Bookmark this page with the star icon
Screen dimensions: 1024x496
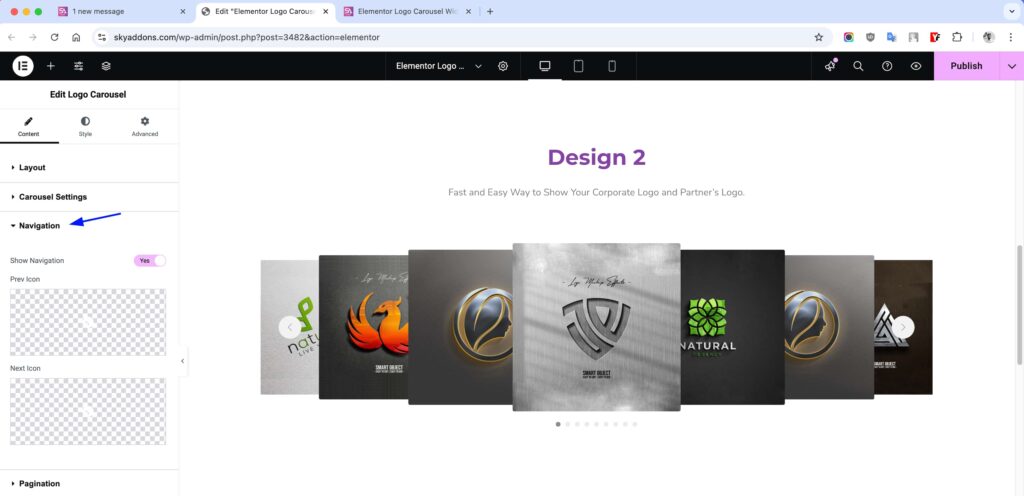pyautogui.click(x=818, y=37)
